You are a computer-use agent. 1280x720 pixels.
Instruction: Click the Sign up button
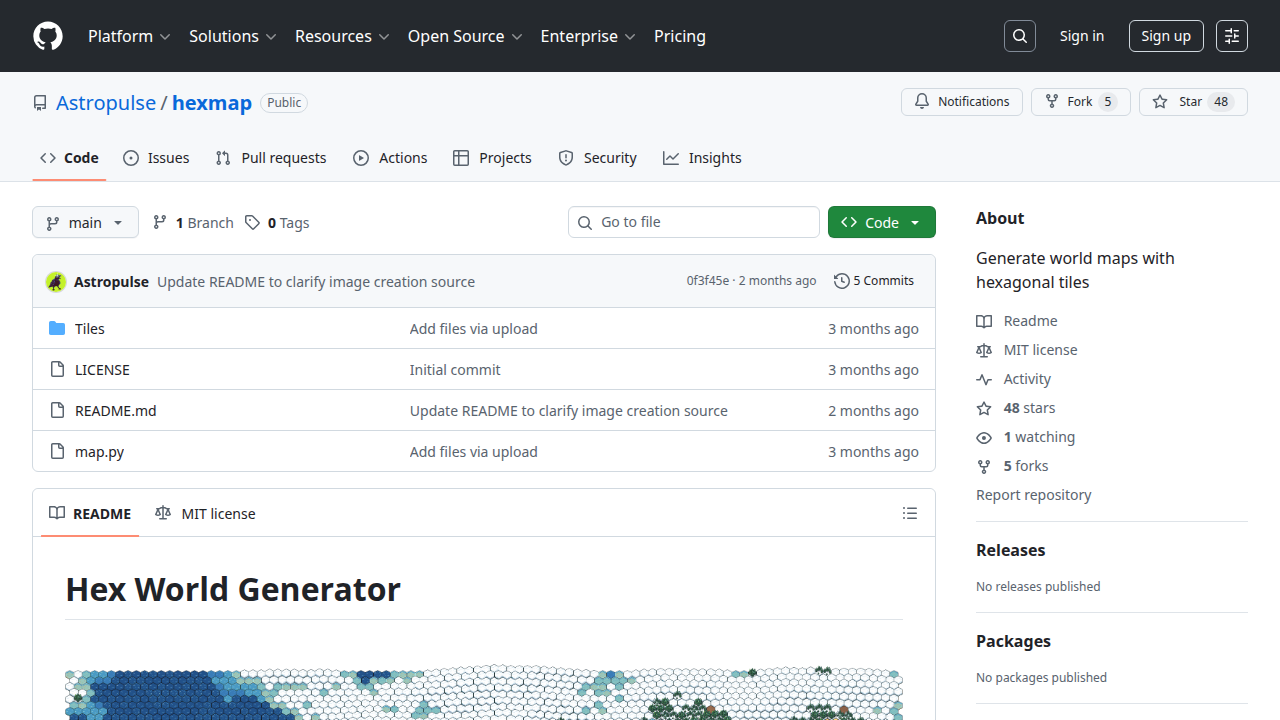(1166, 36)
